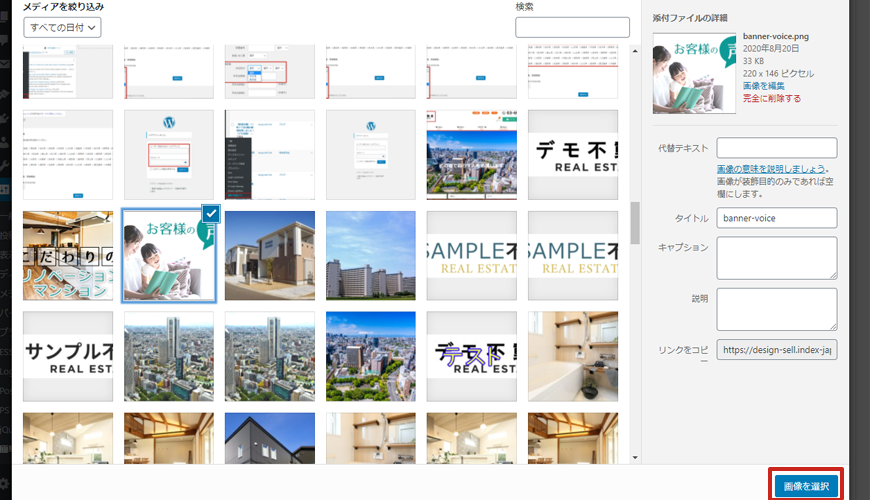Viewport: 870px width, 500px height.
Task: Click the media search input field
Action: (572, 27)
